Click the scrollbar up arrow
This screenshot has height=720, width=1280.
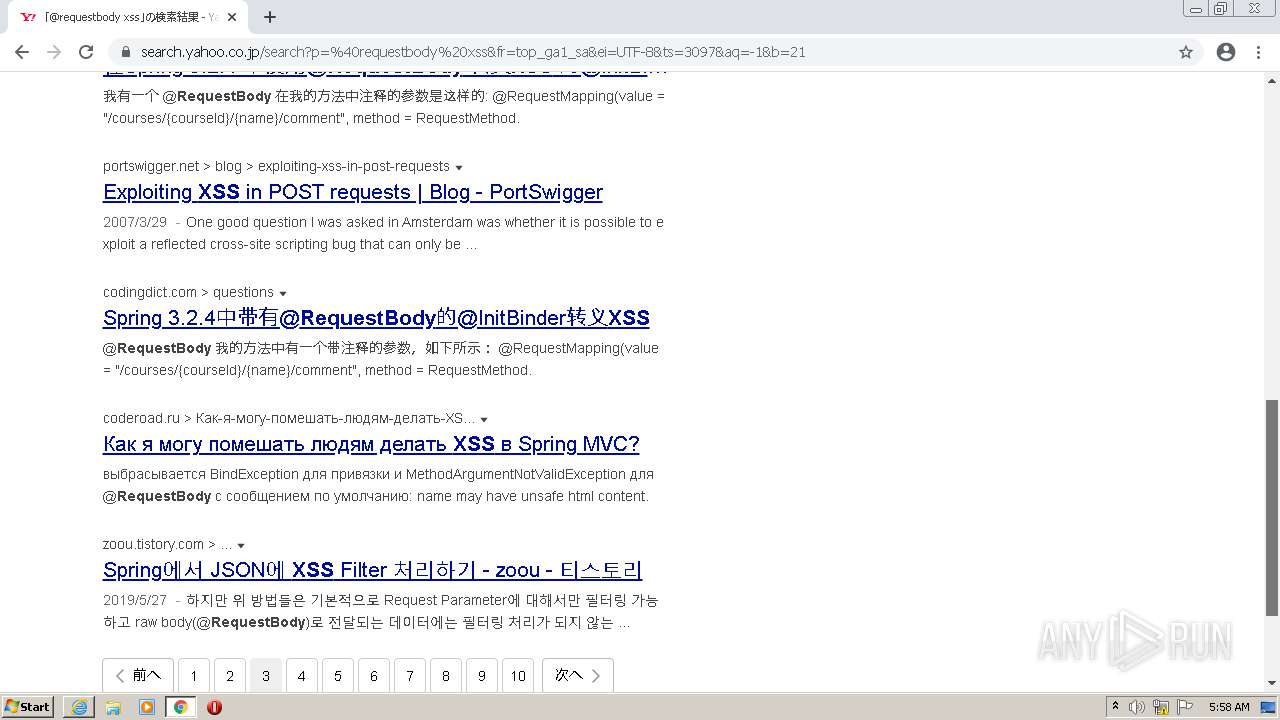(1272, 79)
